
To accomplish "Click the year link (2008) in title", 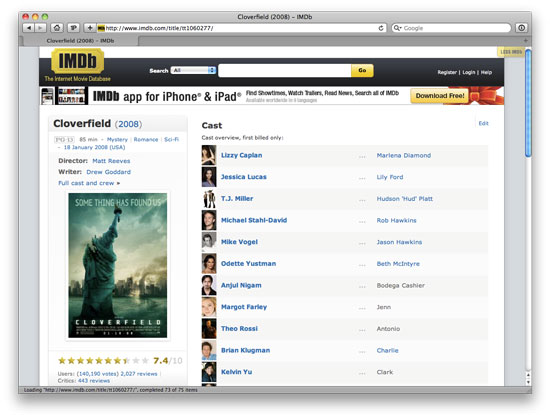I will click(128, 124).
